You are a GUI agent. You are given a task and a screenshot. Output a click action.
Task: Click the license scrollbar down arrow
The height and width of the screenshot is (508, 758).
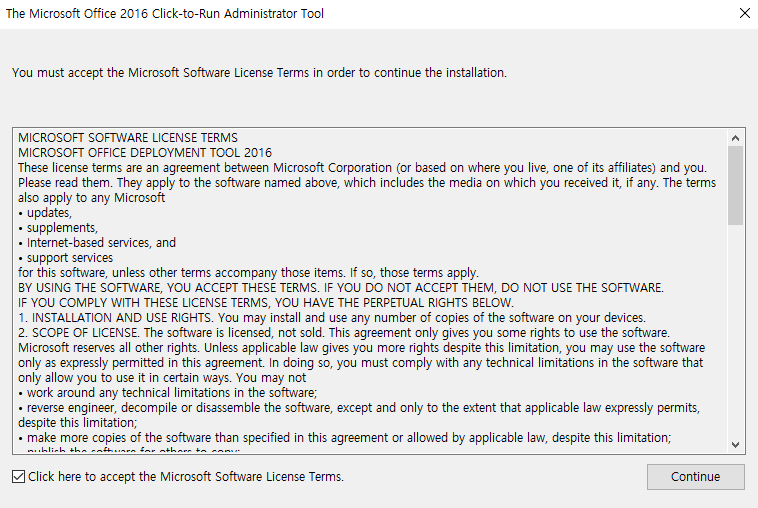click(735, 445)
